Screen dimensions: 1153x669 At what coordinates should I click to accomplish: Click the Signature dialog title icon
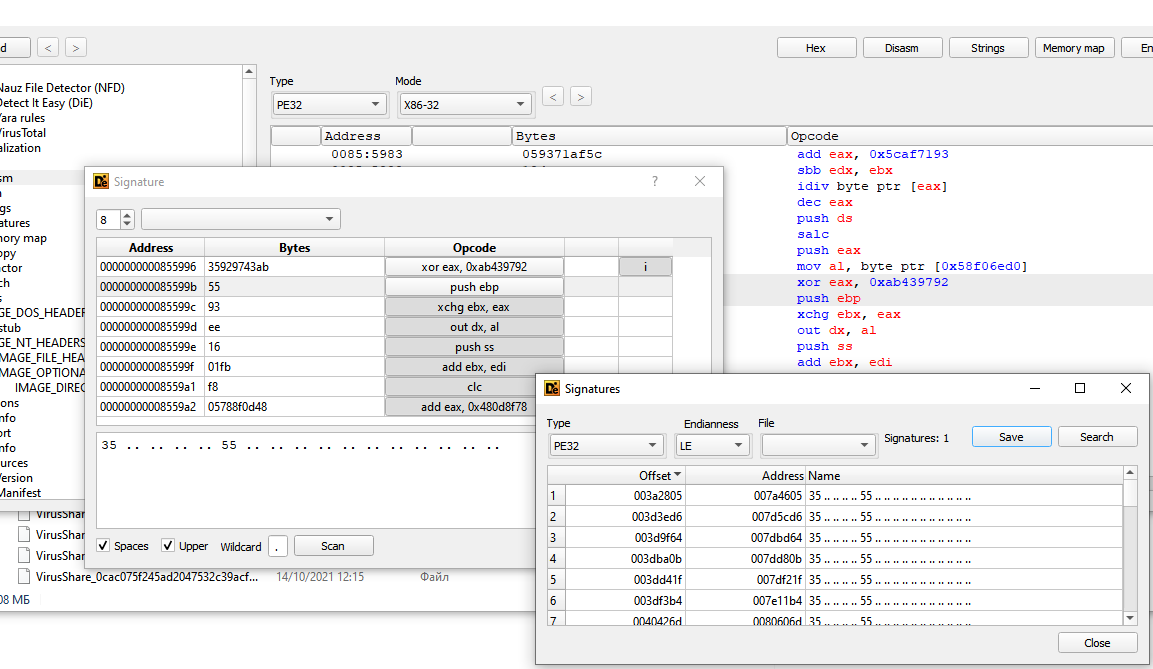tap(101, 181)
